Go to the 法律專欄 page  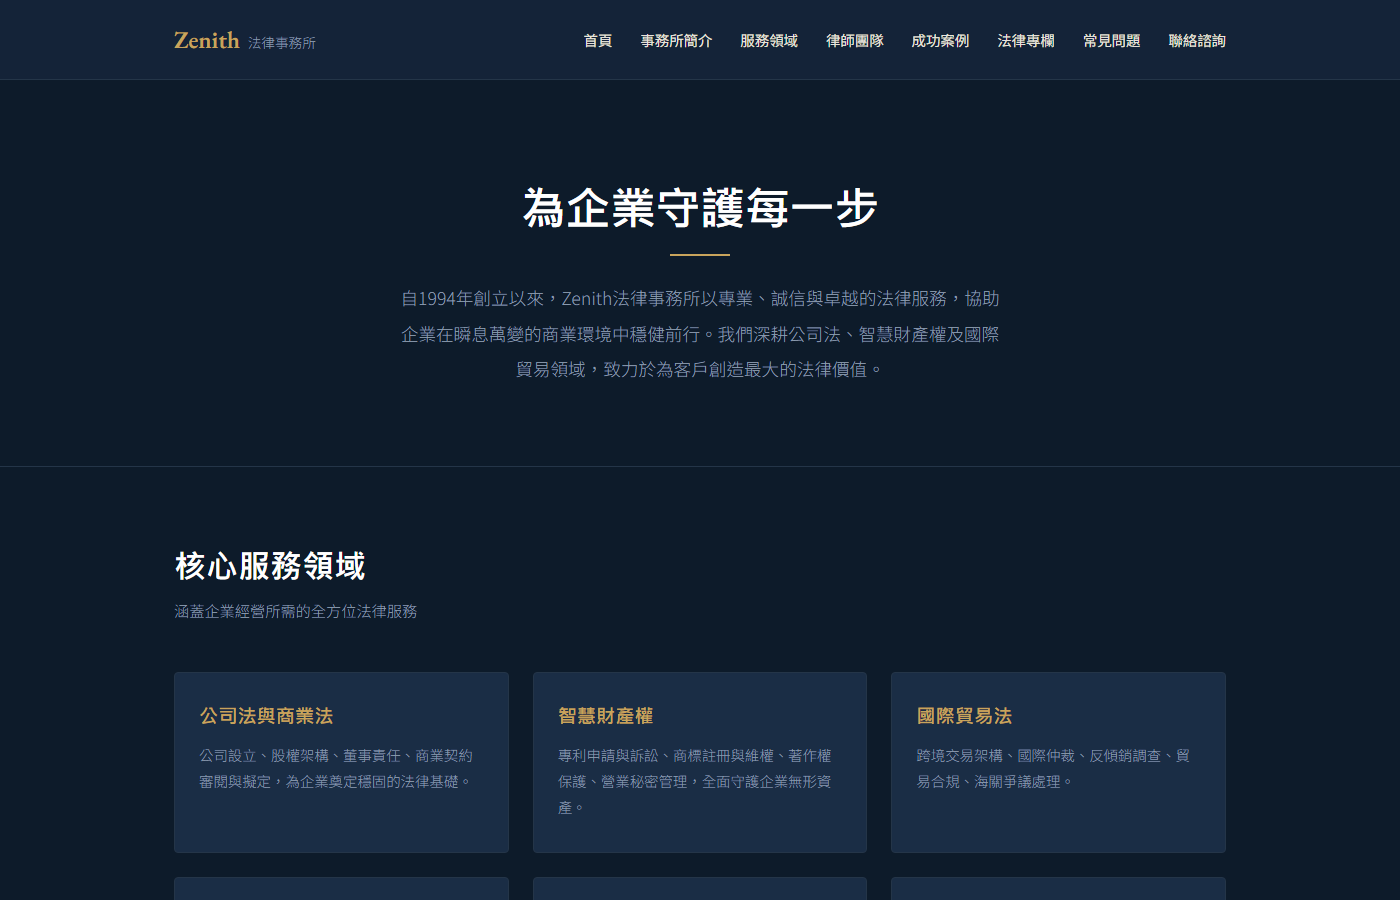click(x=1026, y=41)
